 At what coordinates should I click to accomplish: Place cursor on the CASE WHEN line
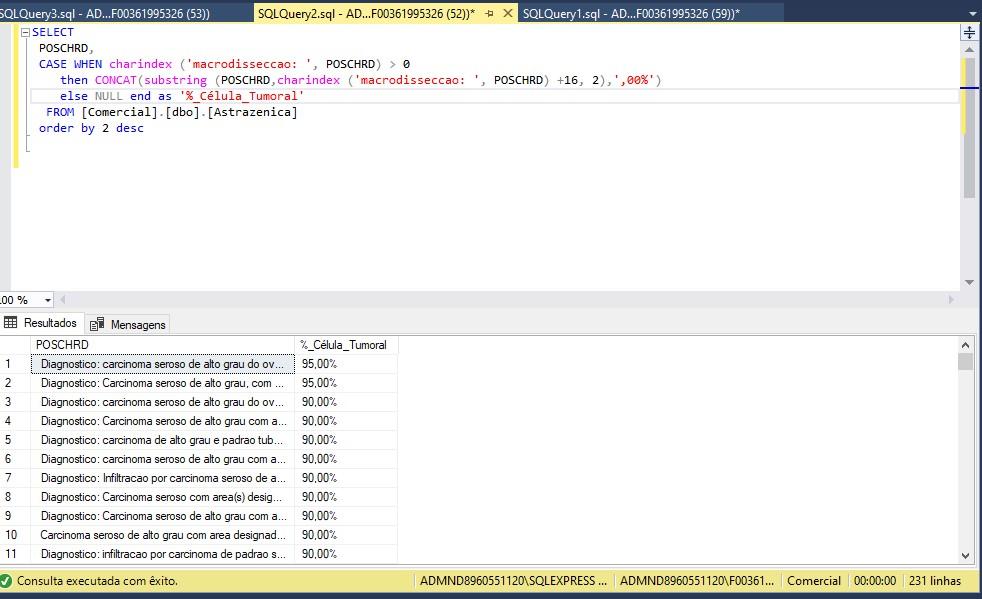224,64
